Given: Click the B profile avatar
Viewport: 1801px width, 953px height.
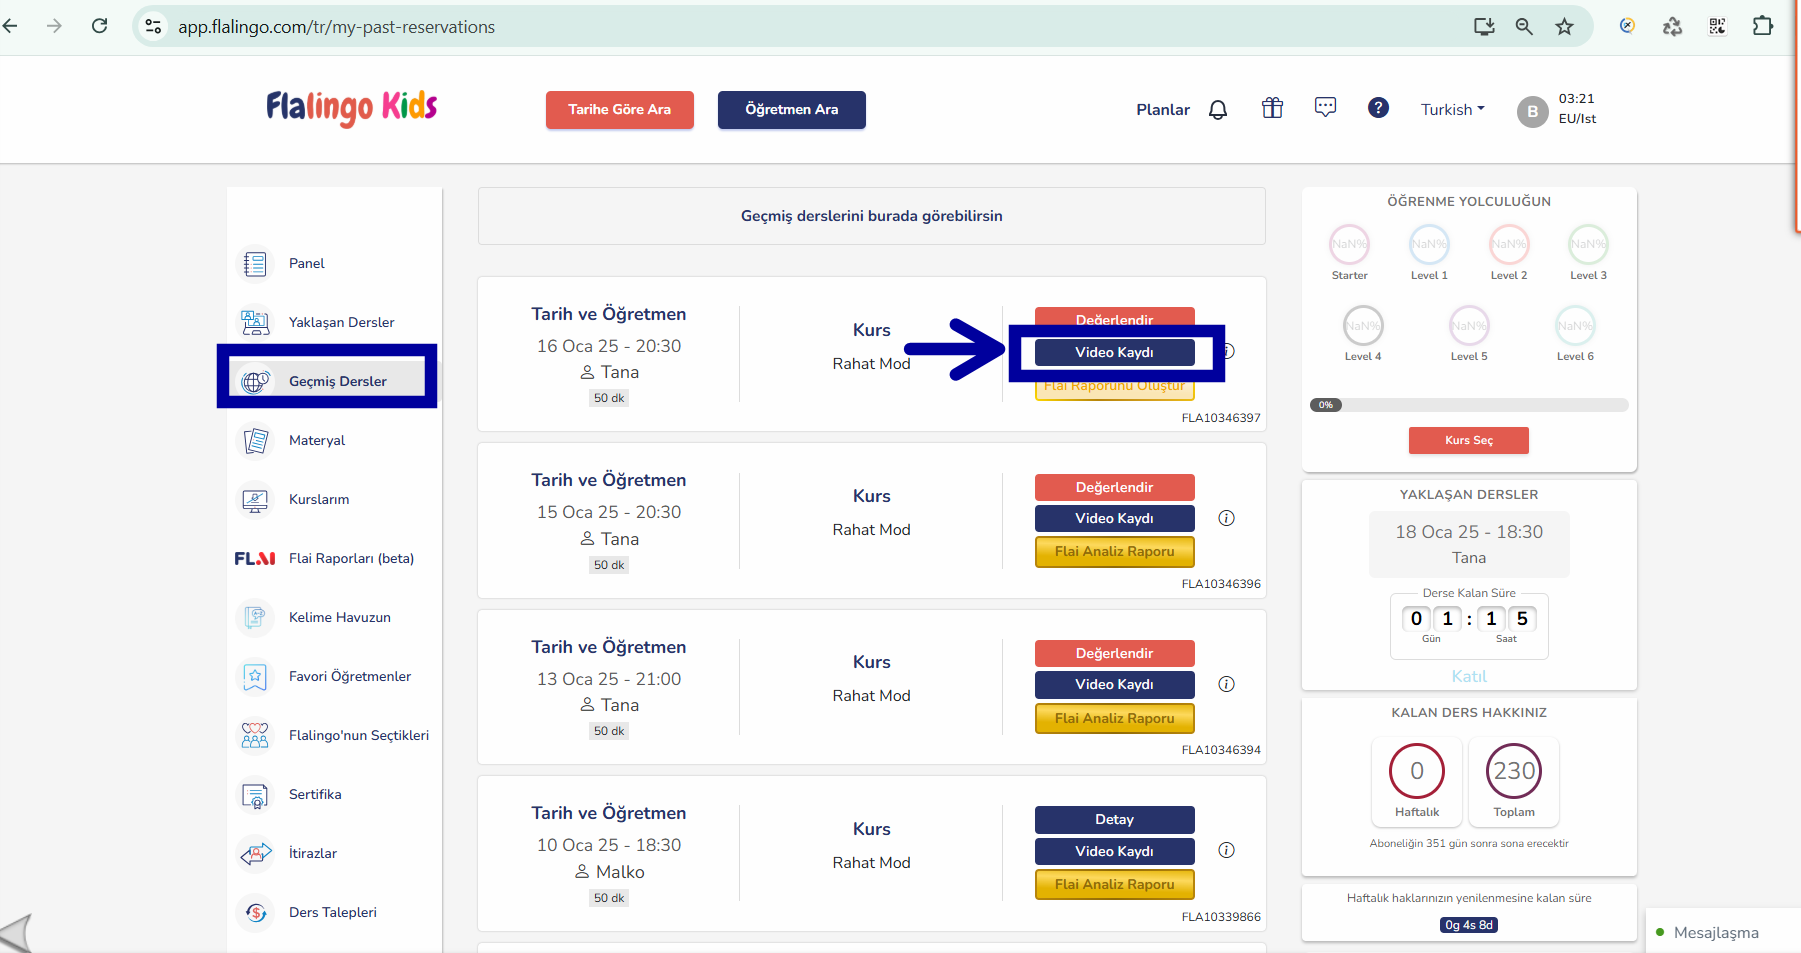Looking at the screenshot, I should click(1532, 112).
